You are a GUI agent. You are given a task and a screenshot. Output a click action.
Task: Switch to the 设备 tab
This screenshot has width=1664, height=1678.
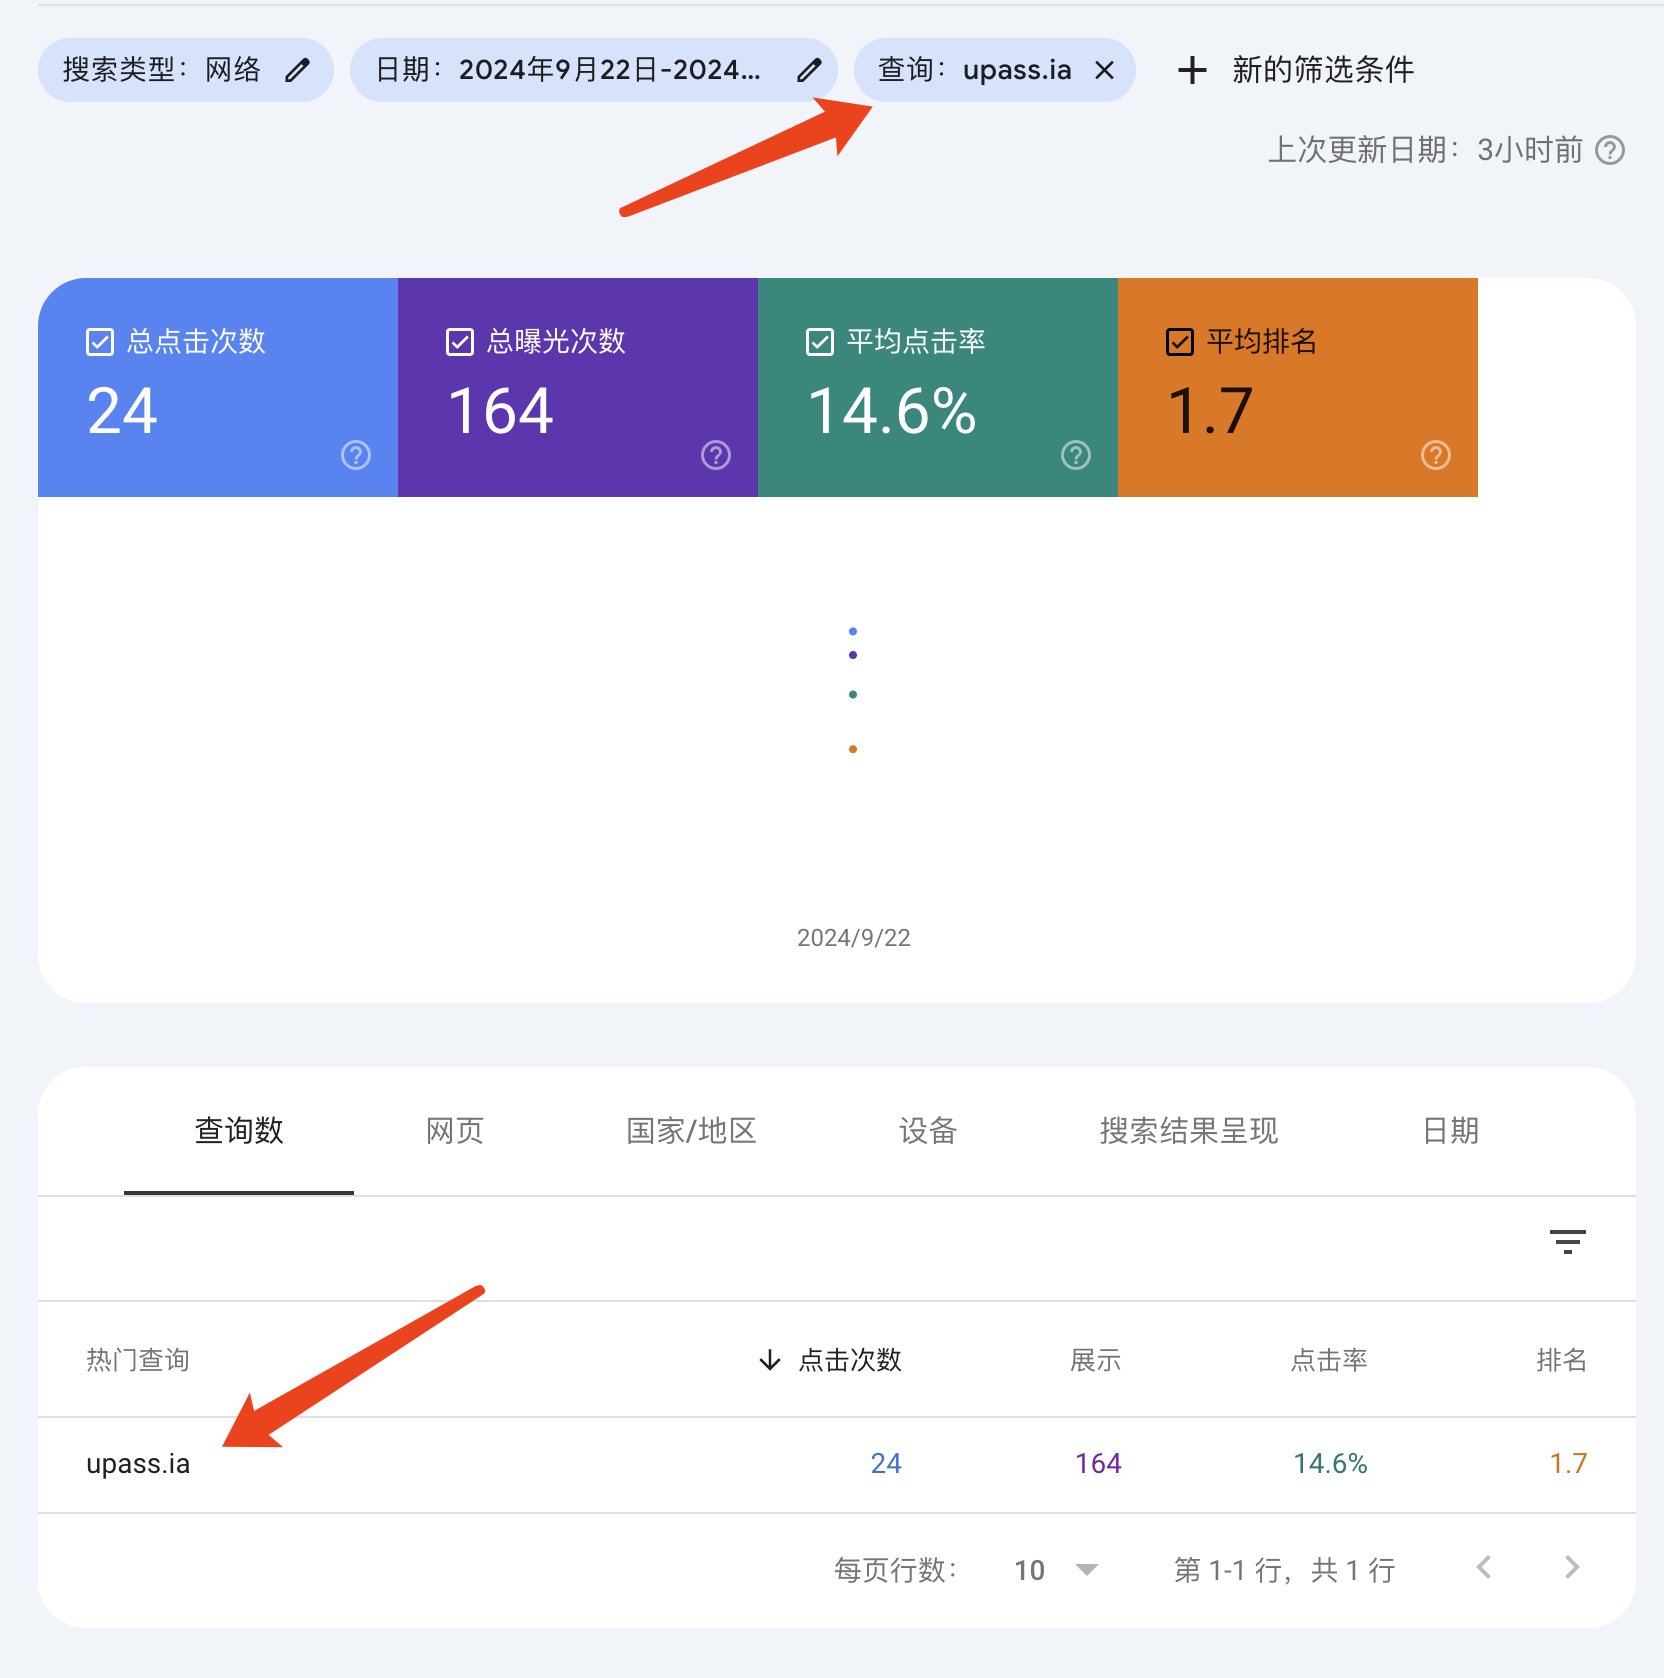point(928,1131)
